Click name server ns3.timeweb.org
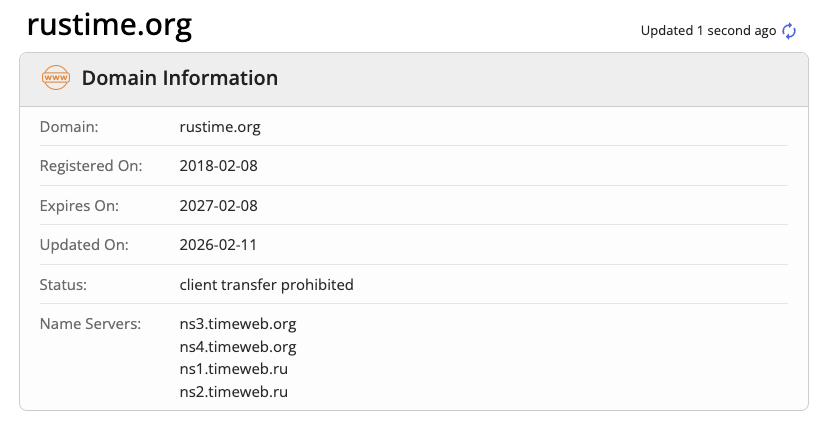 tap(238, 324)
